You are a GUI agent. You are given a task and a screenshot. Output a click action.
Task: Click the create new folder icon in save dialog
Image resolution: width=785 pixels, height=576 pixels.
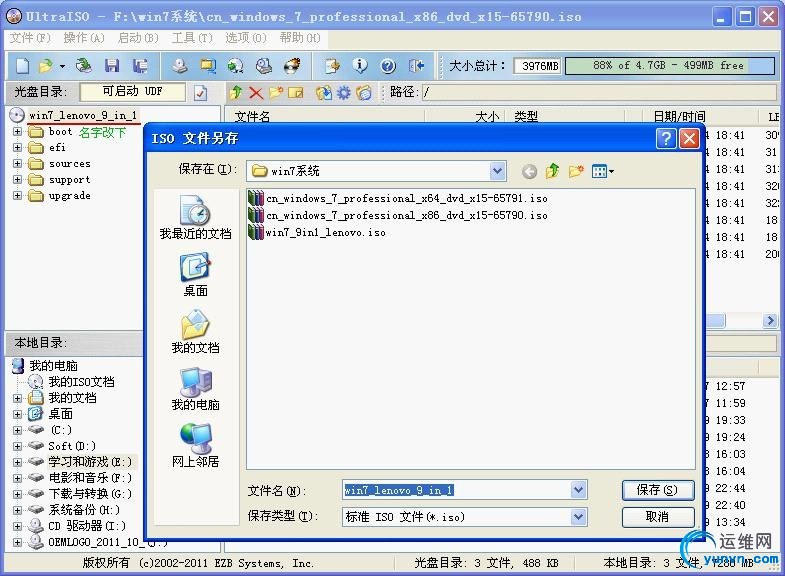point(576,172)
